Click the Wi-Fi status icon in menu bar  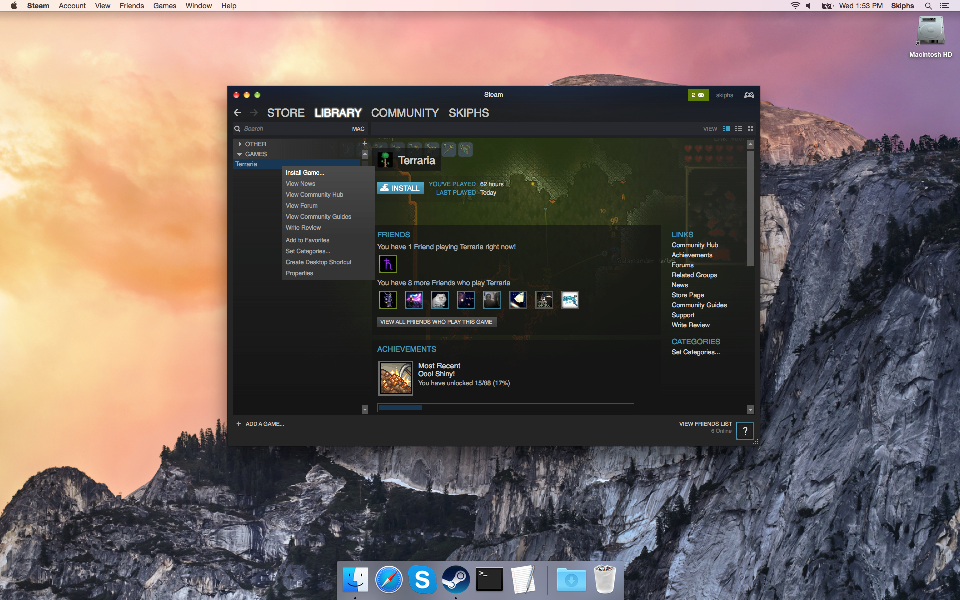(x=795, y=6)
